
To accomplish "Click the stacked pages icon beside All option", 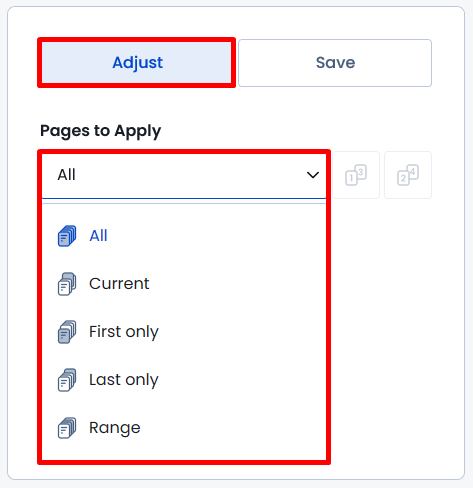I will (67, 236).
